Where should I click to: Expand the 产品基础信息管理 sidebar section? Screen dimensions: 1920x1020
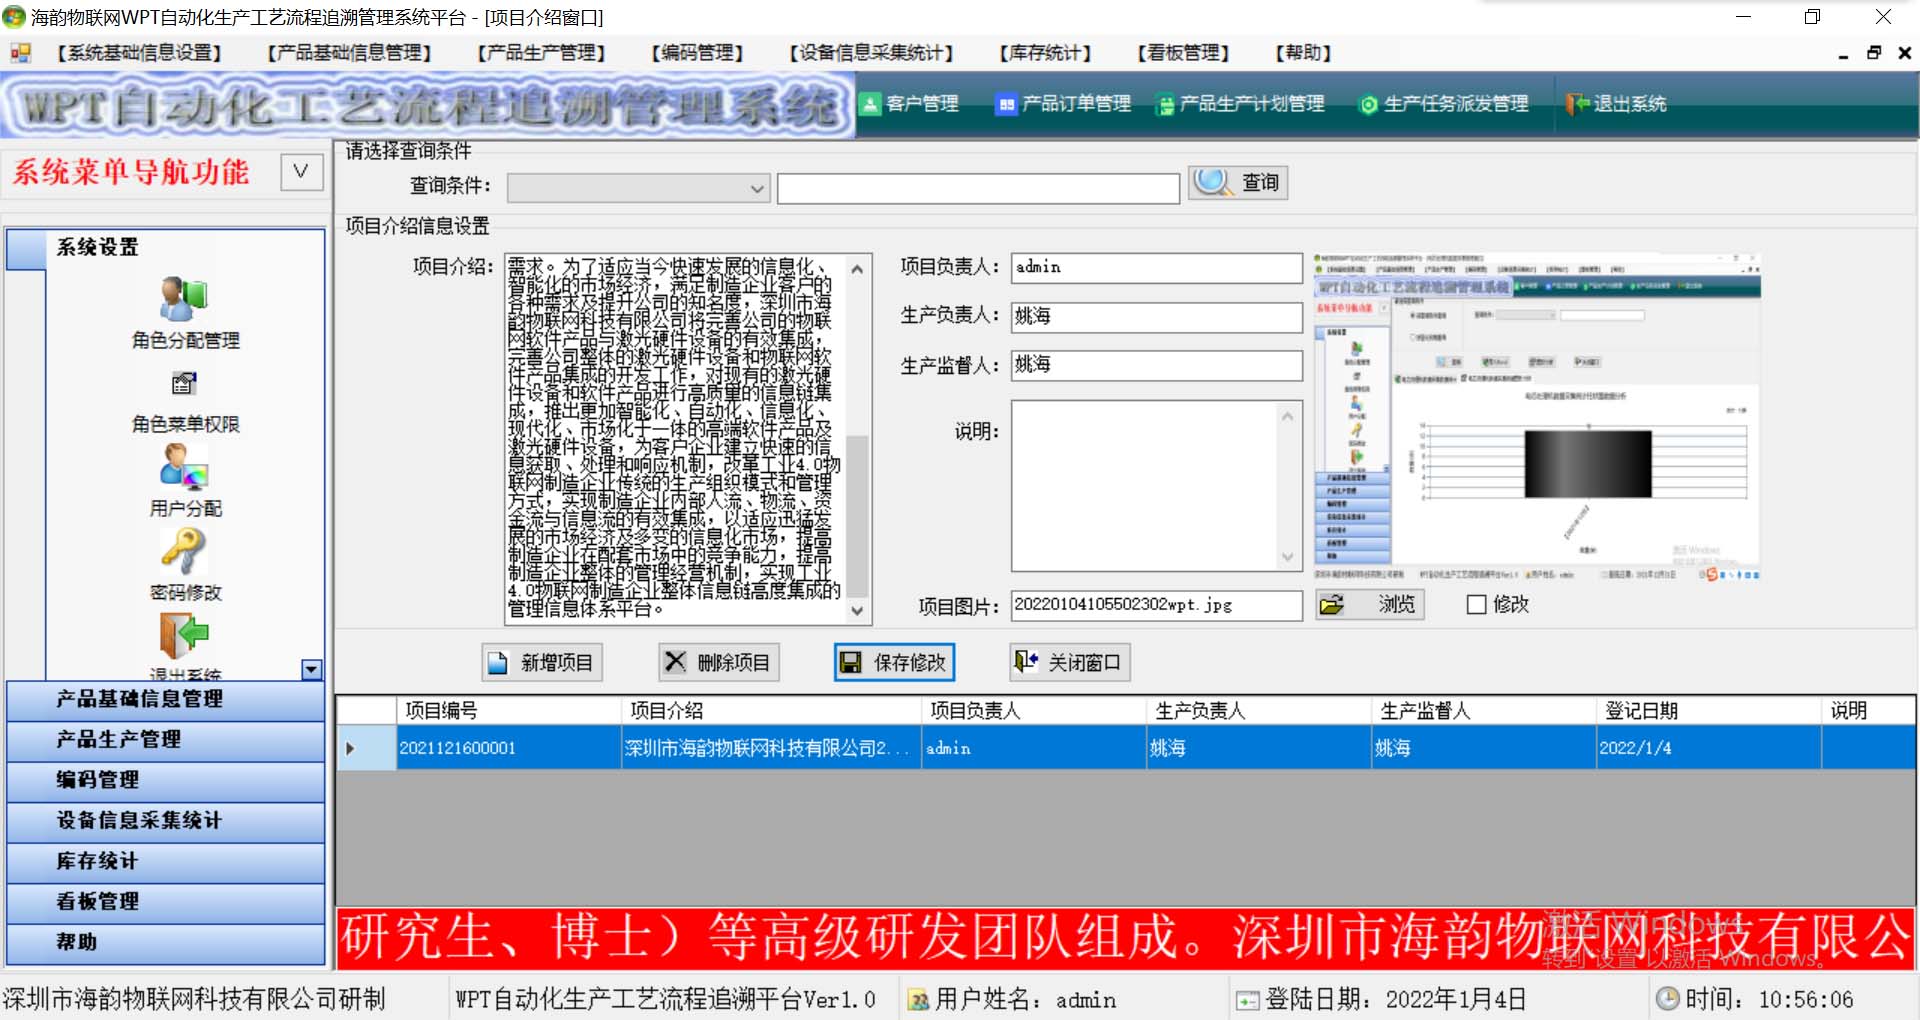tap(166, 699)
